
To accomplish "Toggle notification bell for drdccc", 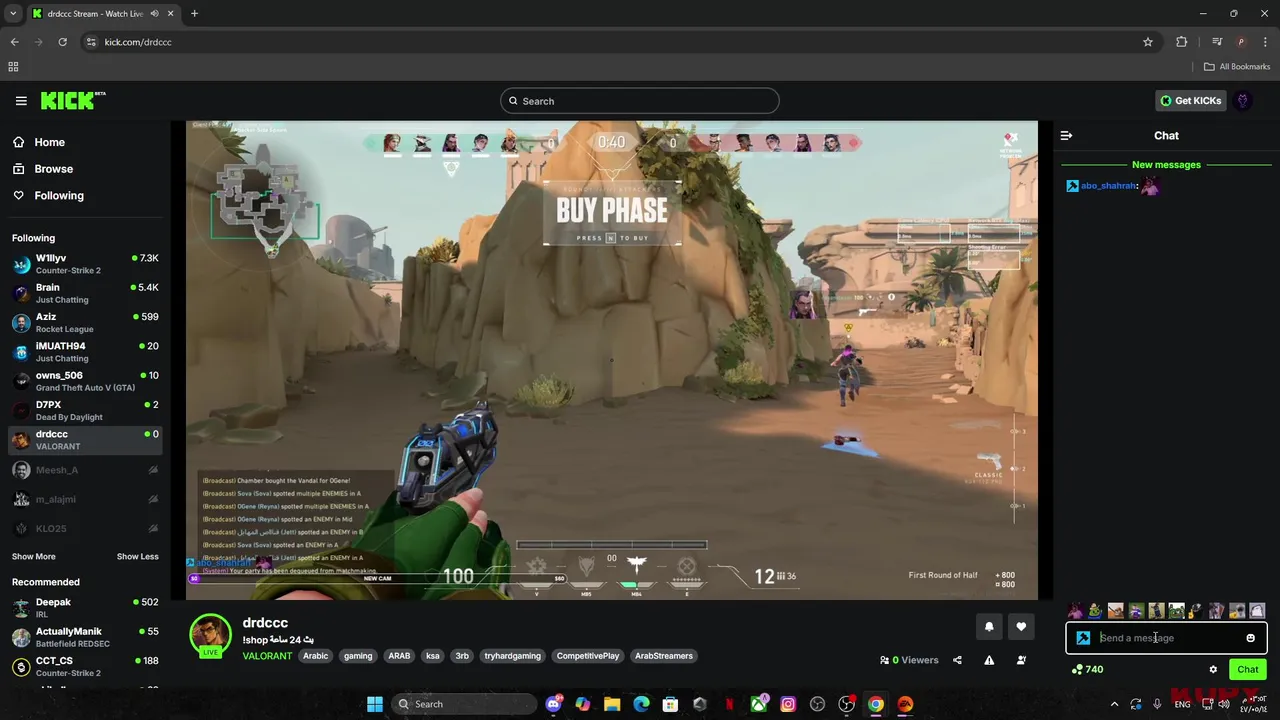I will [x=989, y=627].
